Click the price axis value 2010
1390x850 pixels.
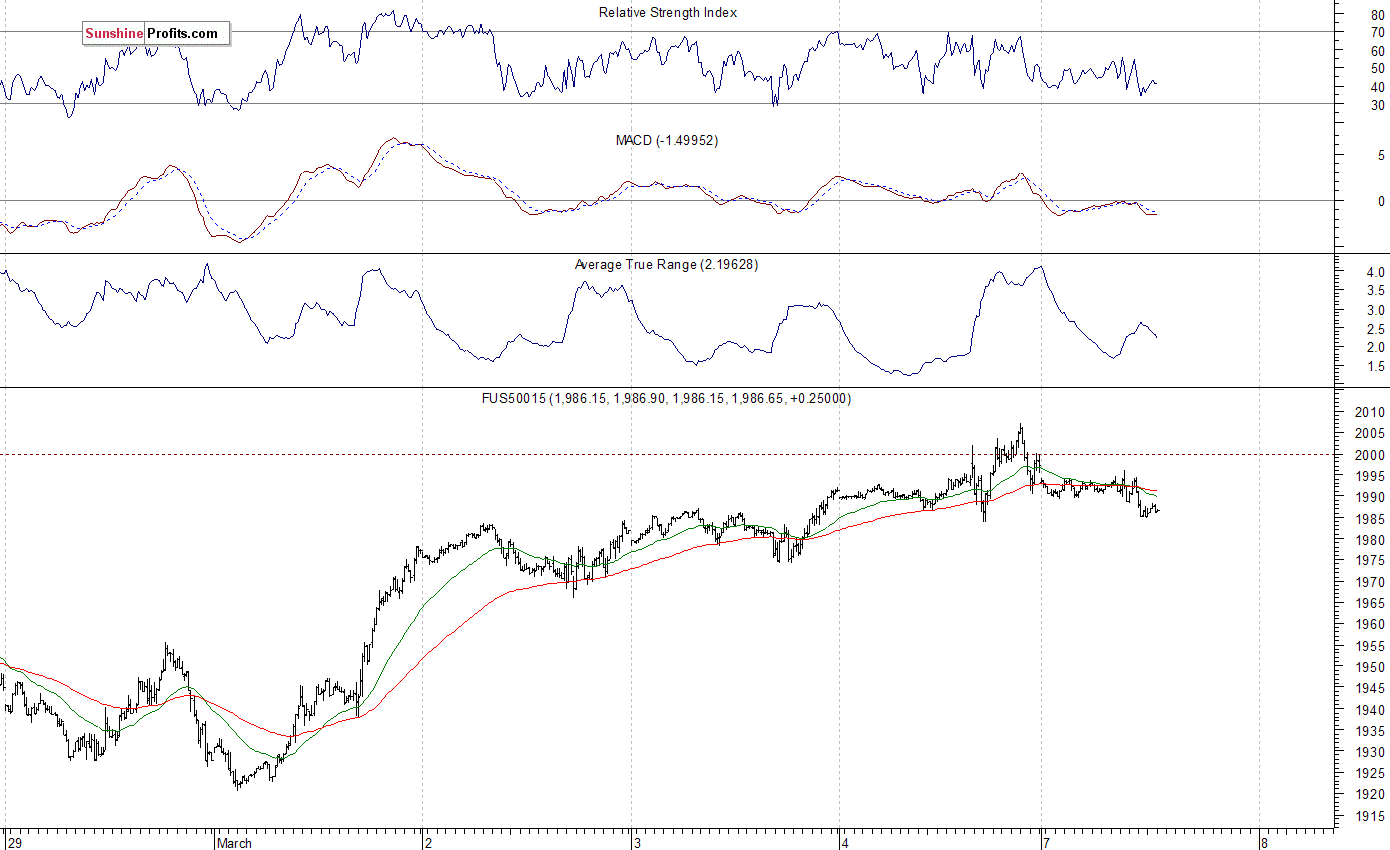1371,412
